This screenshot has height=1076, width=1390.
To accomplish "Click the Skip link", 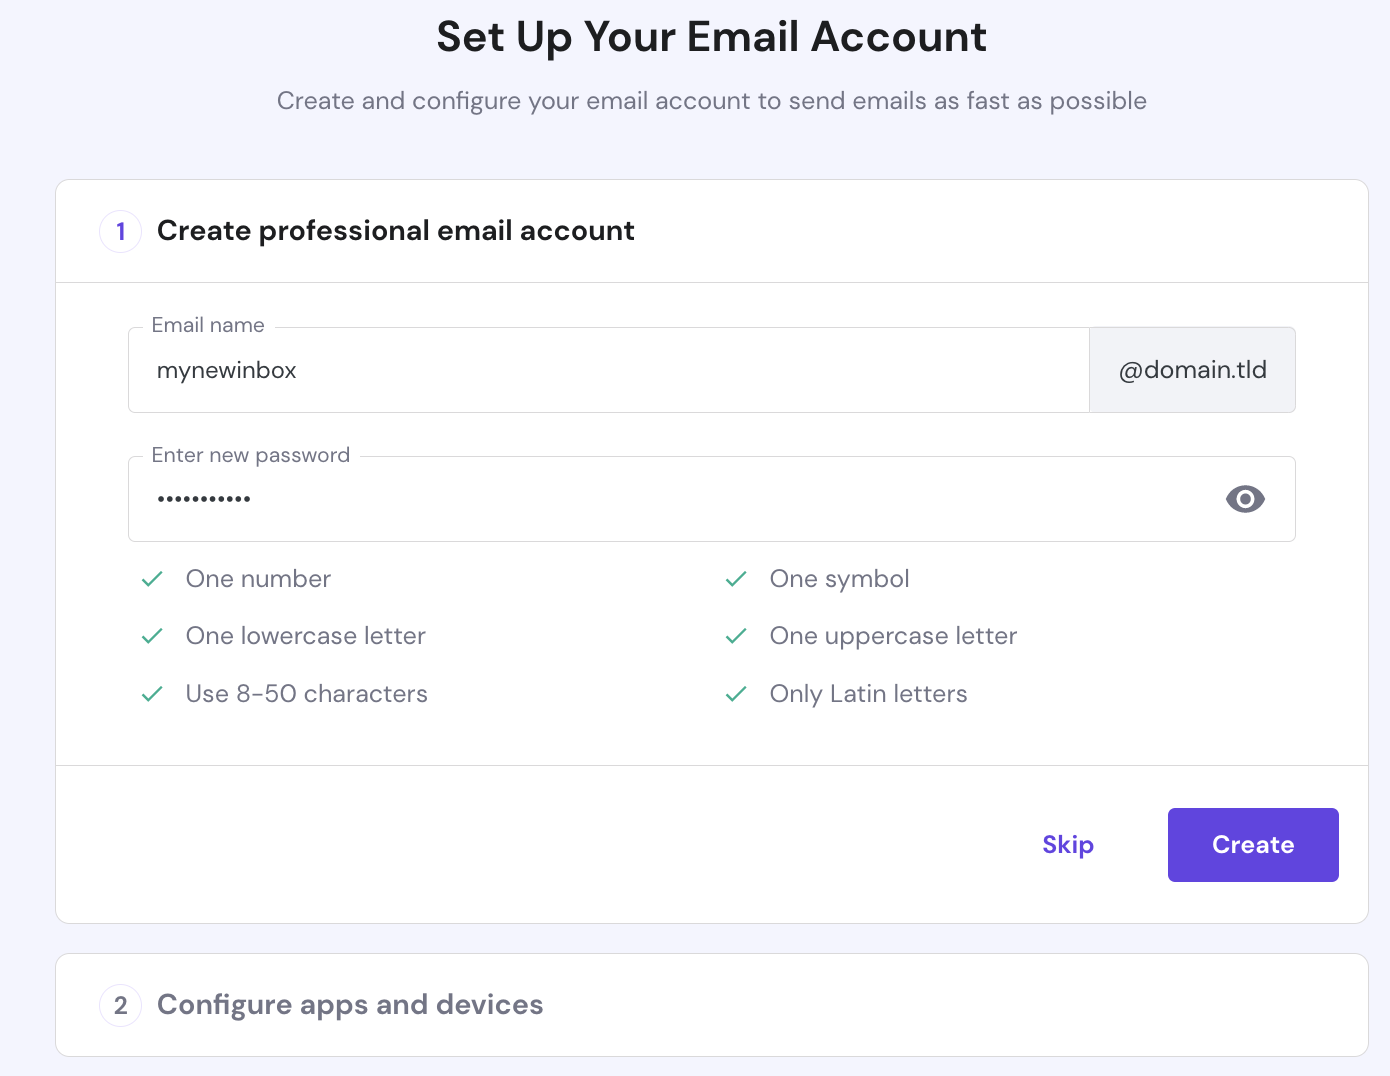I will point(1067,844).
